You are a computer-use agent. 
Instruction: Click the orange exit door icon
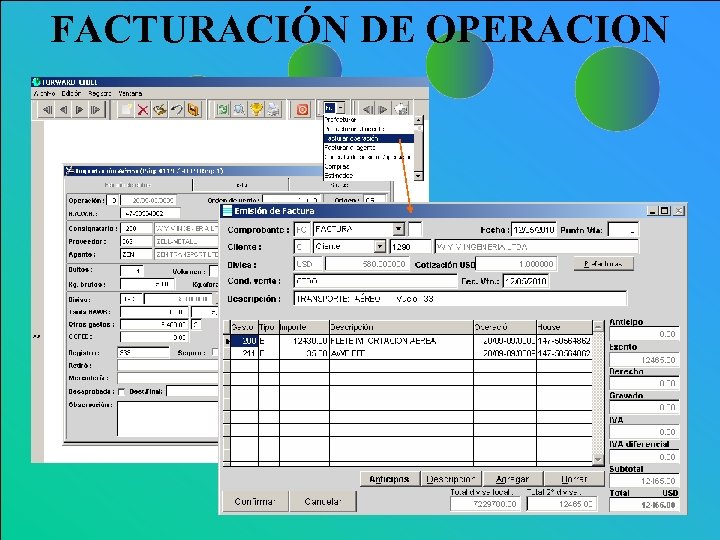[193, 110]
